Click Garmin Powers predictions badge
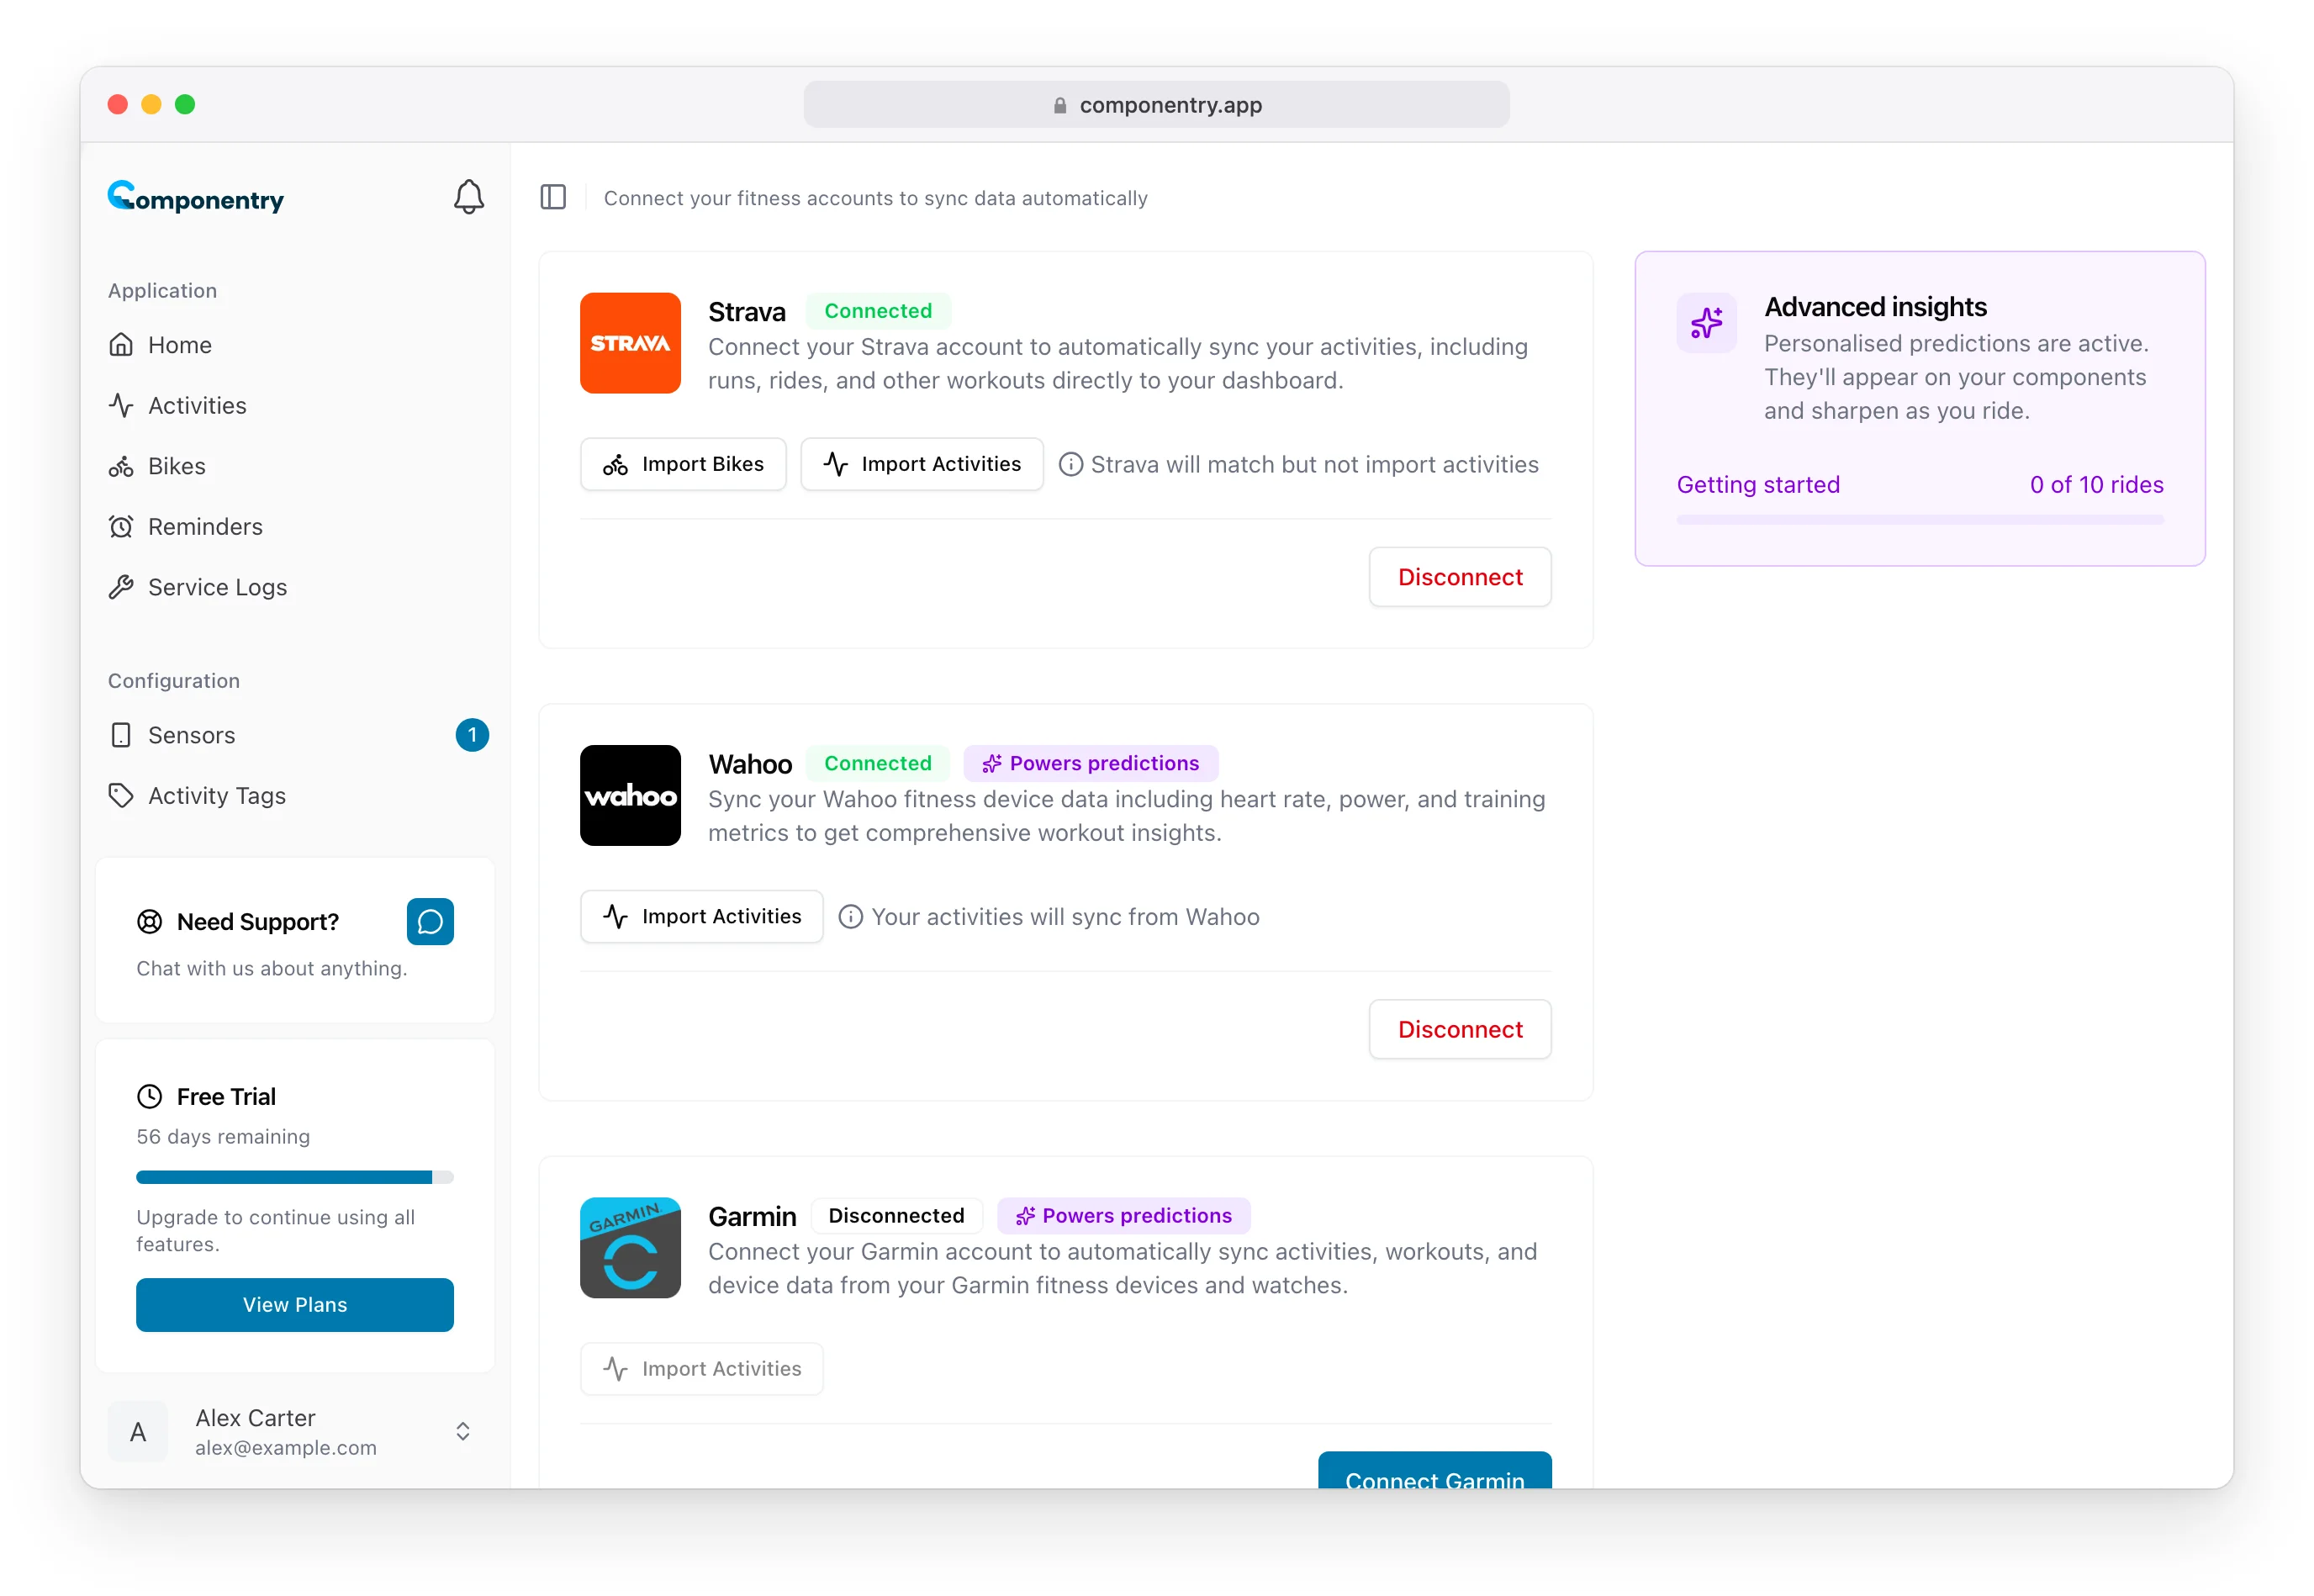The width and height of the screenshot is (2314, 1596). pyautogui.click(x=1123, y=1215)
